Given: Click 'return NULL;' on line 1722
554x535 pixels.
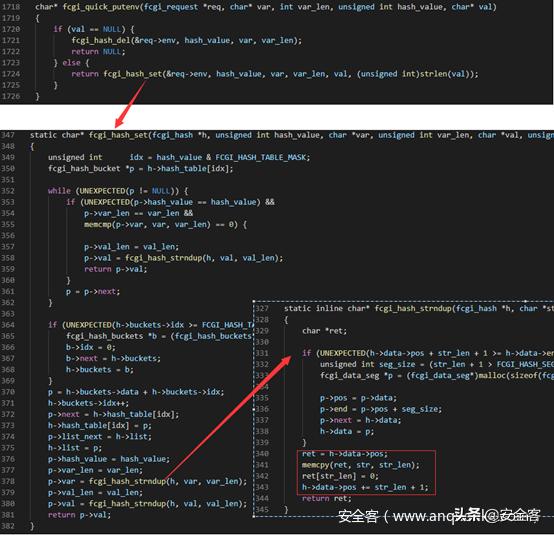Looking at the screenshot, I should (98, 52).
